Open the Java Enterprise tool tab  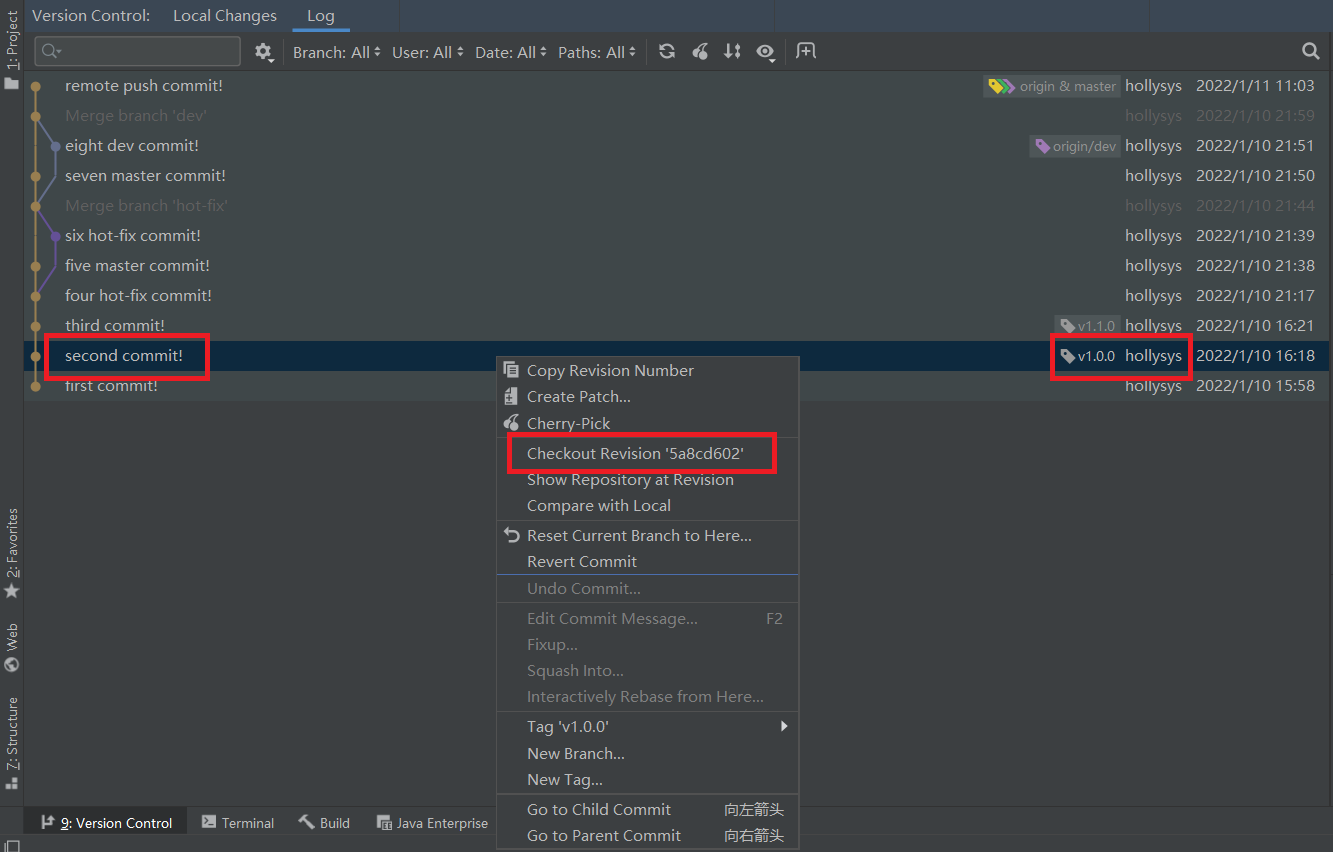click(x=432, y=823)
